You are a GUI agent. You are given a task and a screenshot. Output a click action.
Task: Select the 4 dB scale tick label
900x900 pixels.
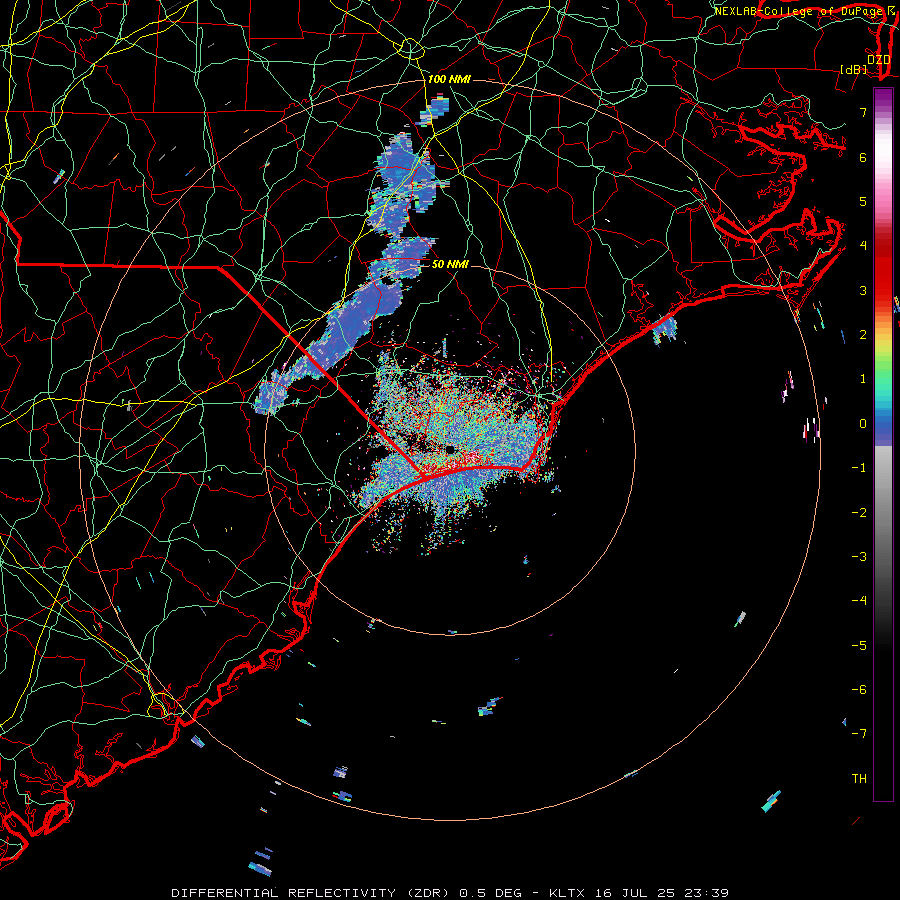(863, 246)
